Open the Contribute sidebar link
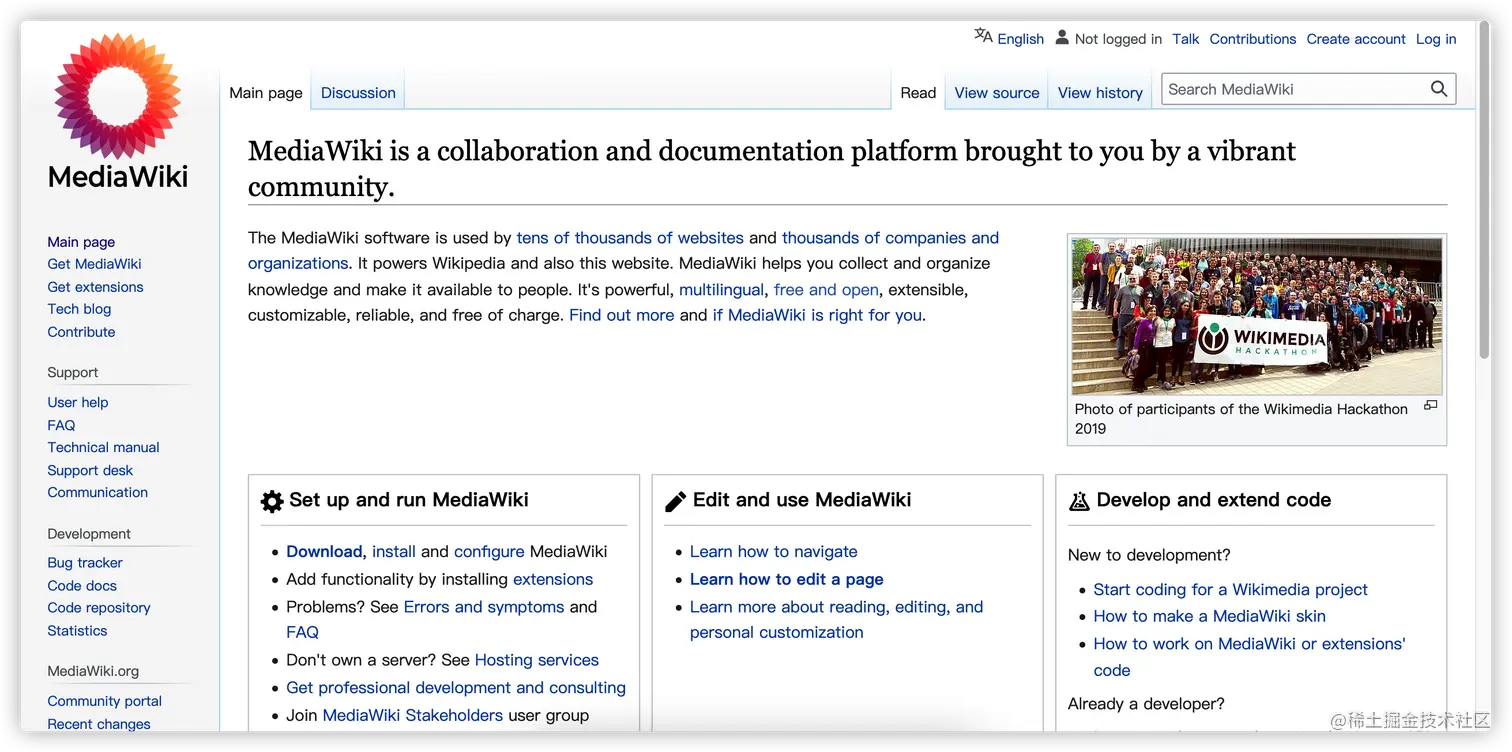The width and height of the screenshot is (1512, 752). point(81,332)
